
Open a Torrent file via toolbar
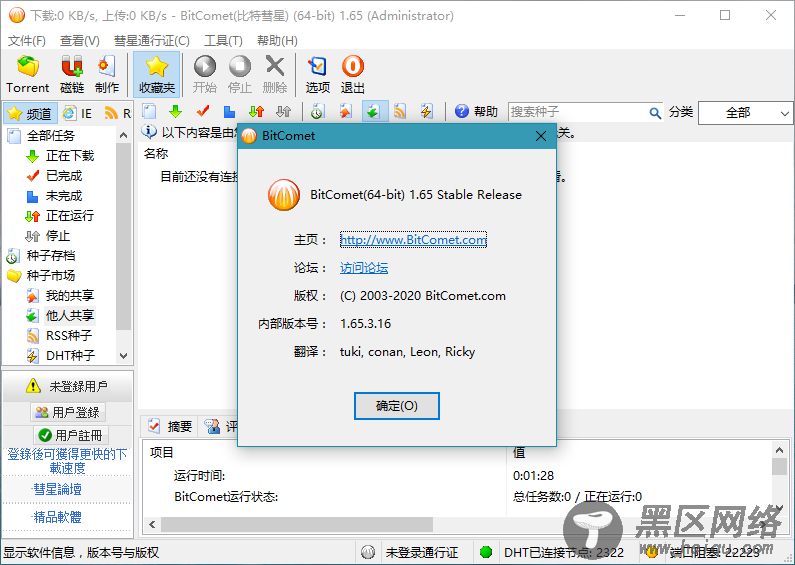pos(27,74)
